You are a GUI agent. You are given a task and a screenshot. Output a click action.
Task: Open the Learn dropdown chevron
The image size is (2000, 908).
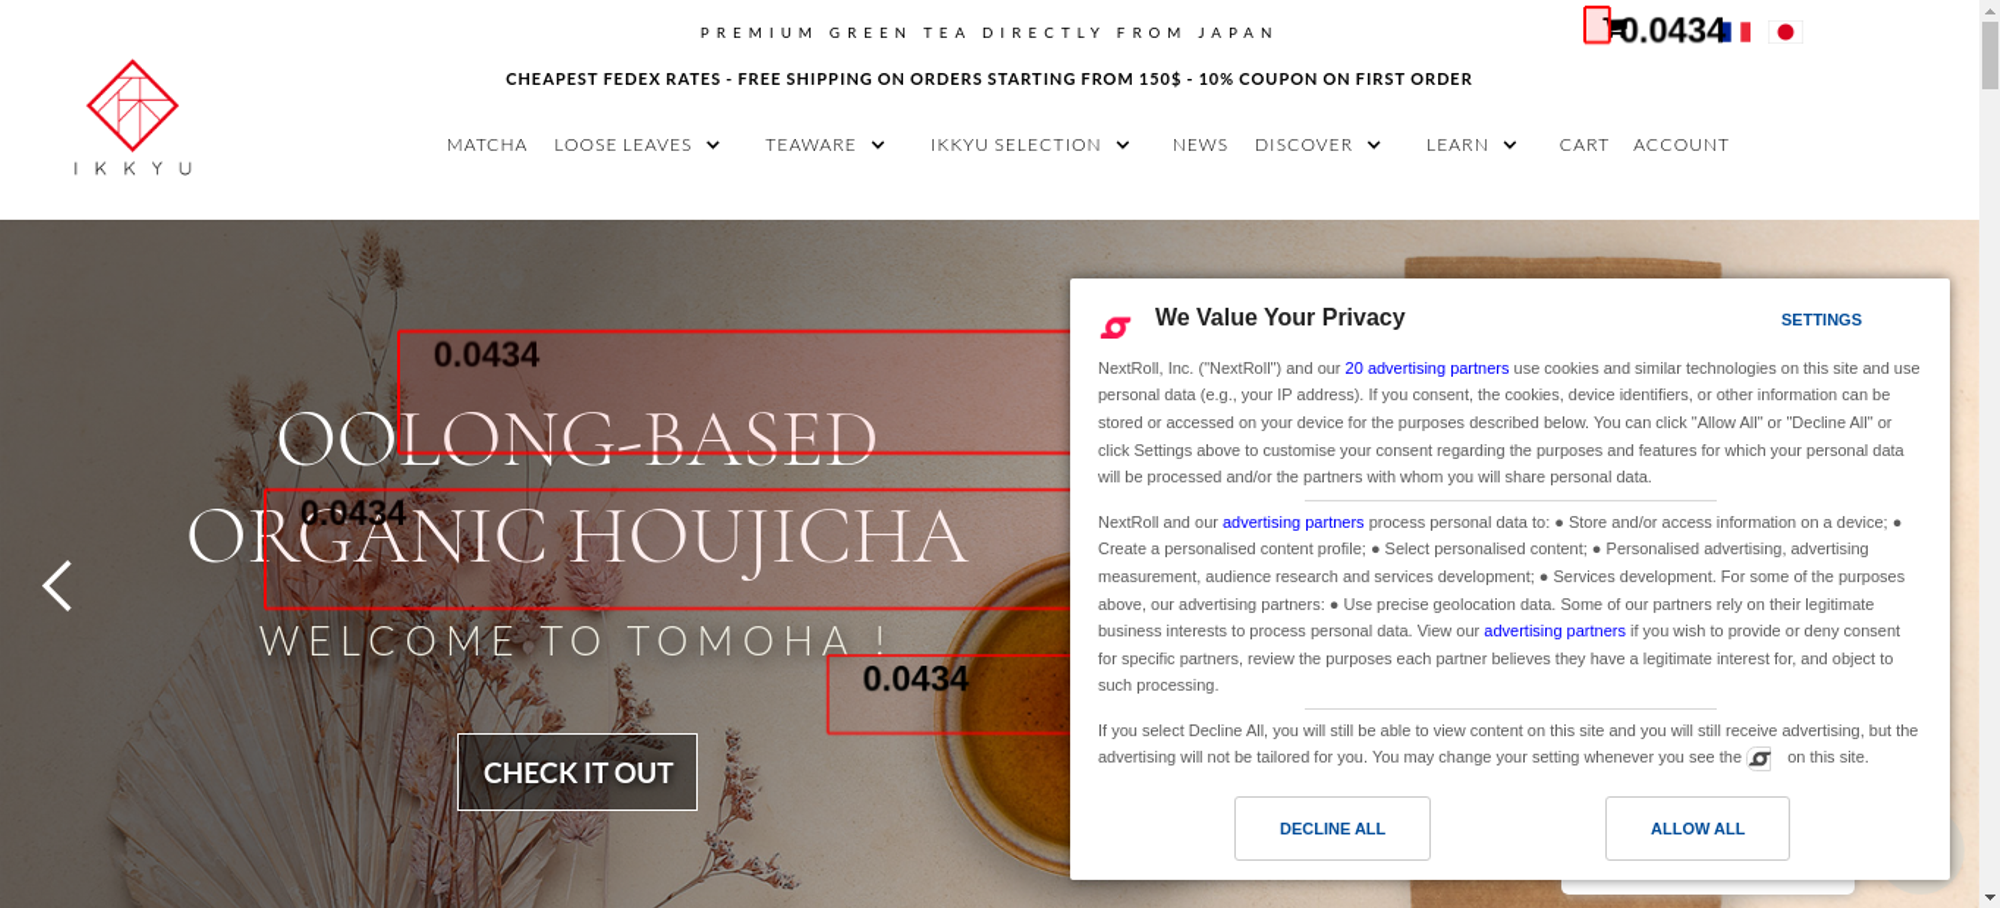click(1510, 145)
